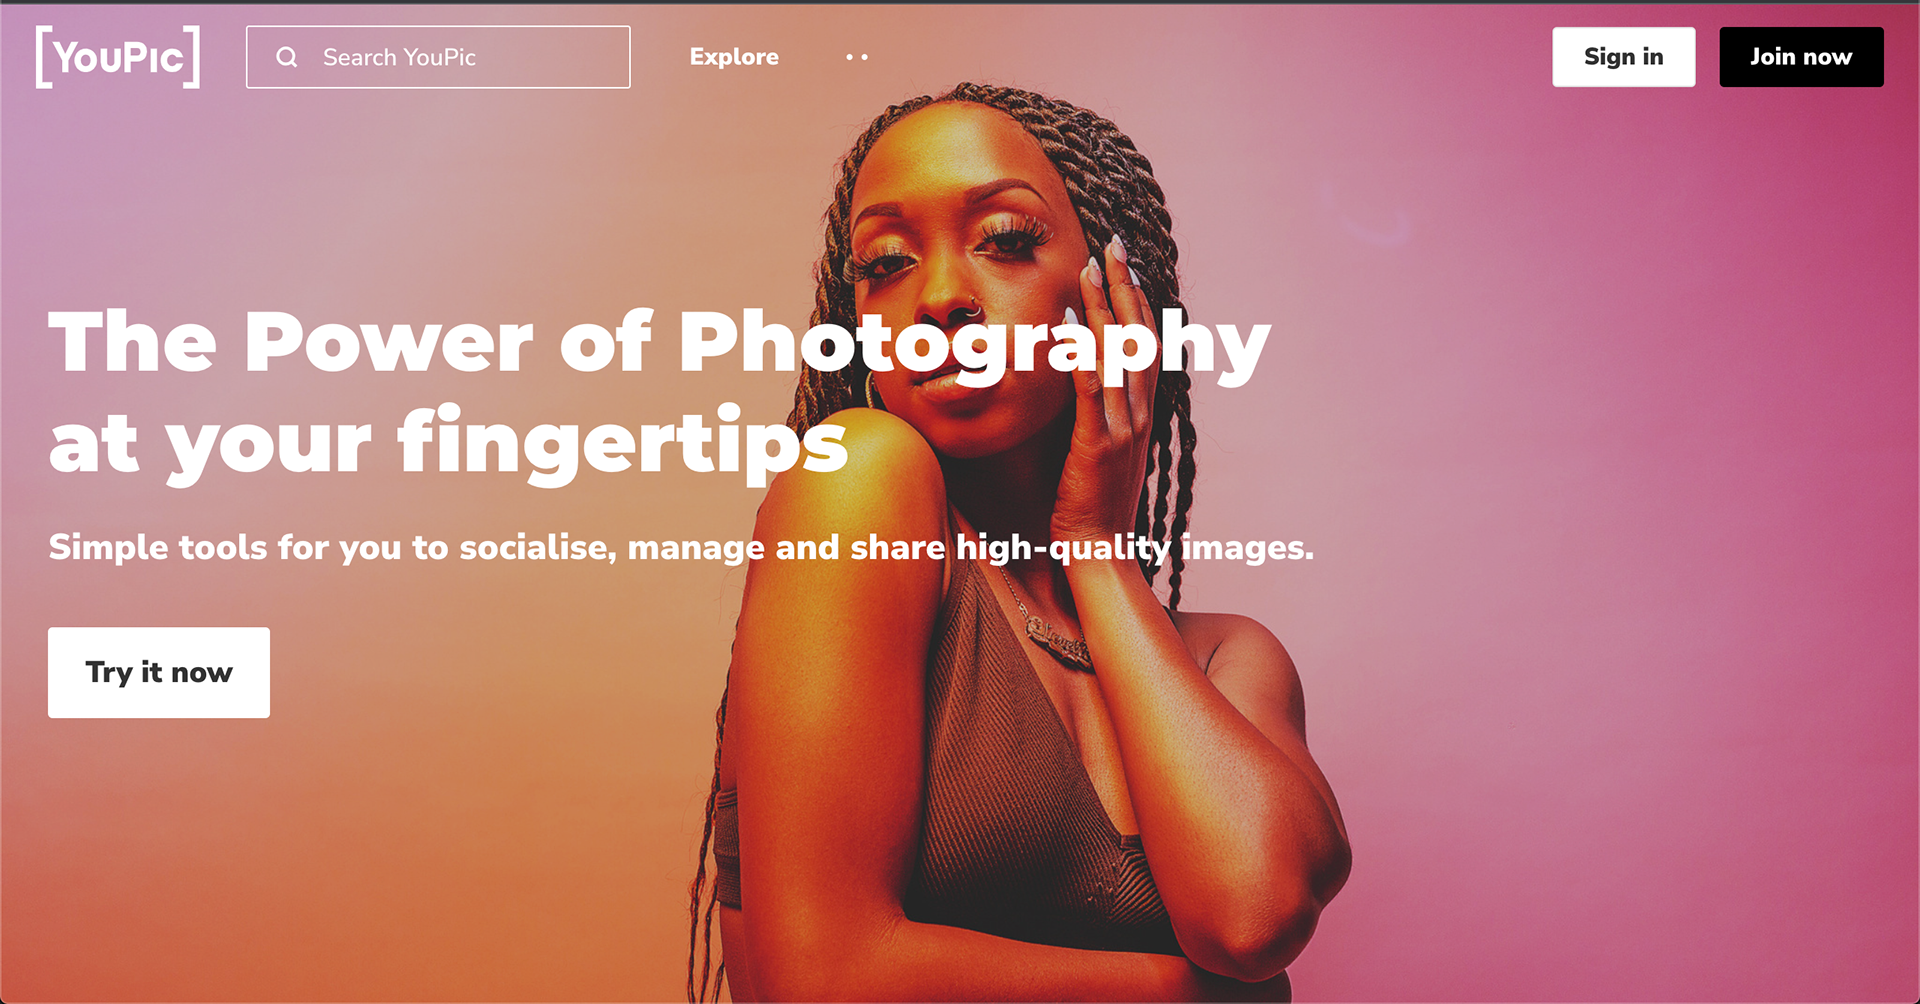Click the word 'Photography' in the headline
Screen dimensions: 1920x1004
tap(975, 344)
